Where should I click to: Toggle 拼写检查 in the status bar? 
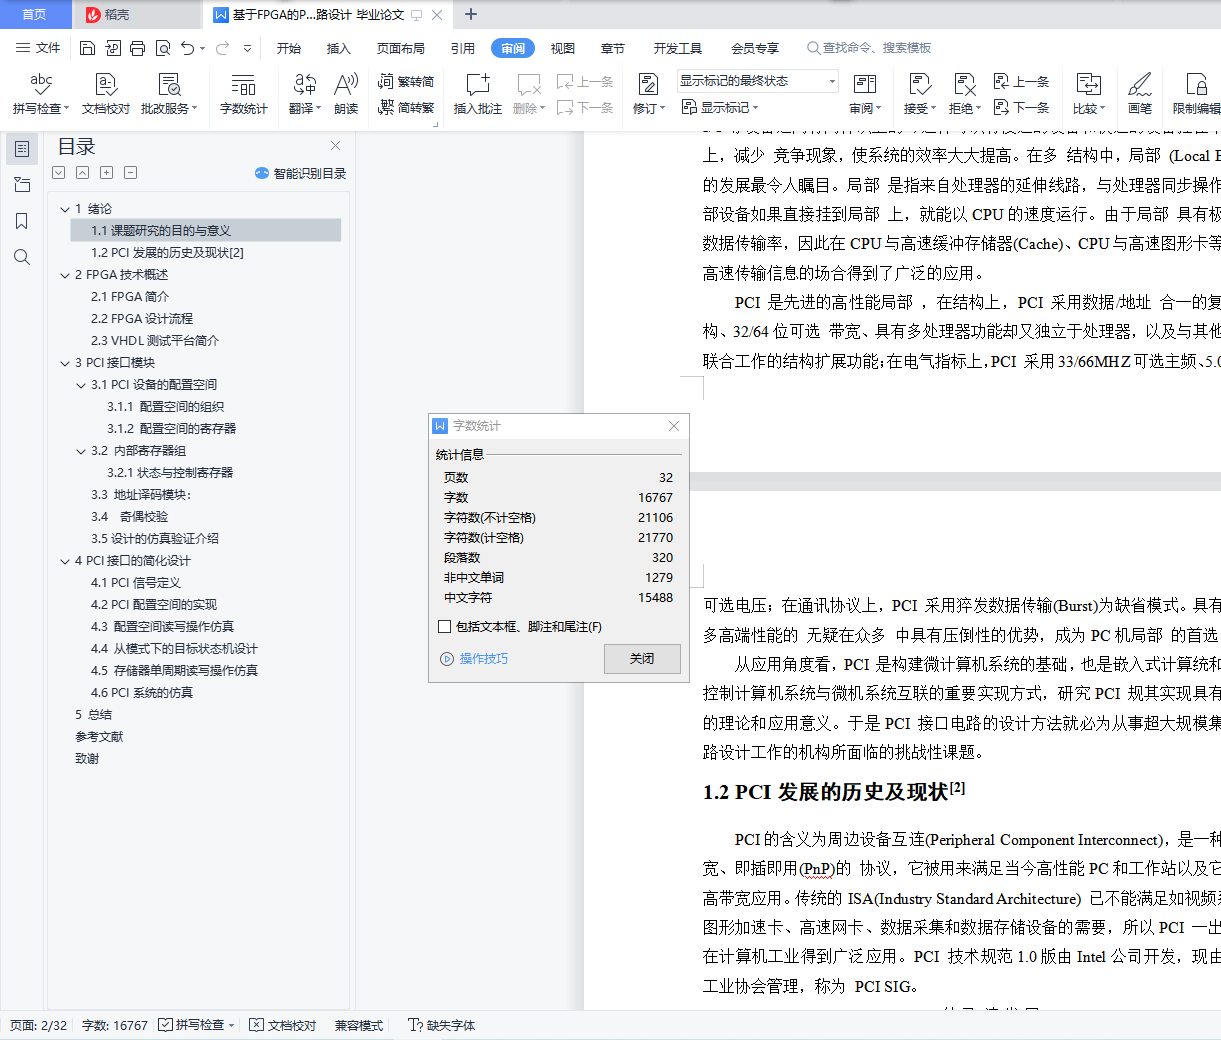tap(197, 1025)
